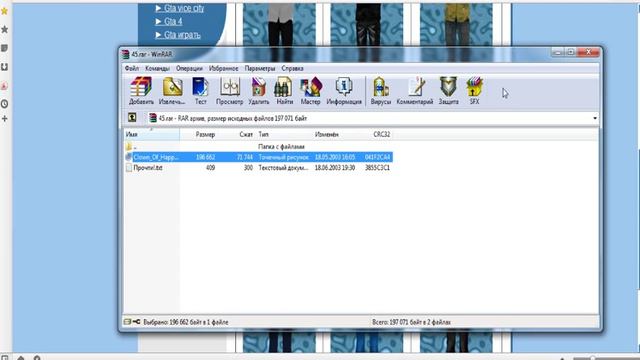Launch the Мастер (Wizard) tool
The image size is (640, 360).
click(311, 91)
